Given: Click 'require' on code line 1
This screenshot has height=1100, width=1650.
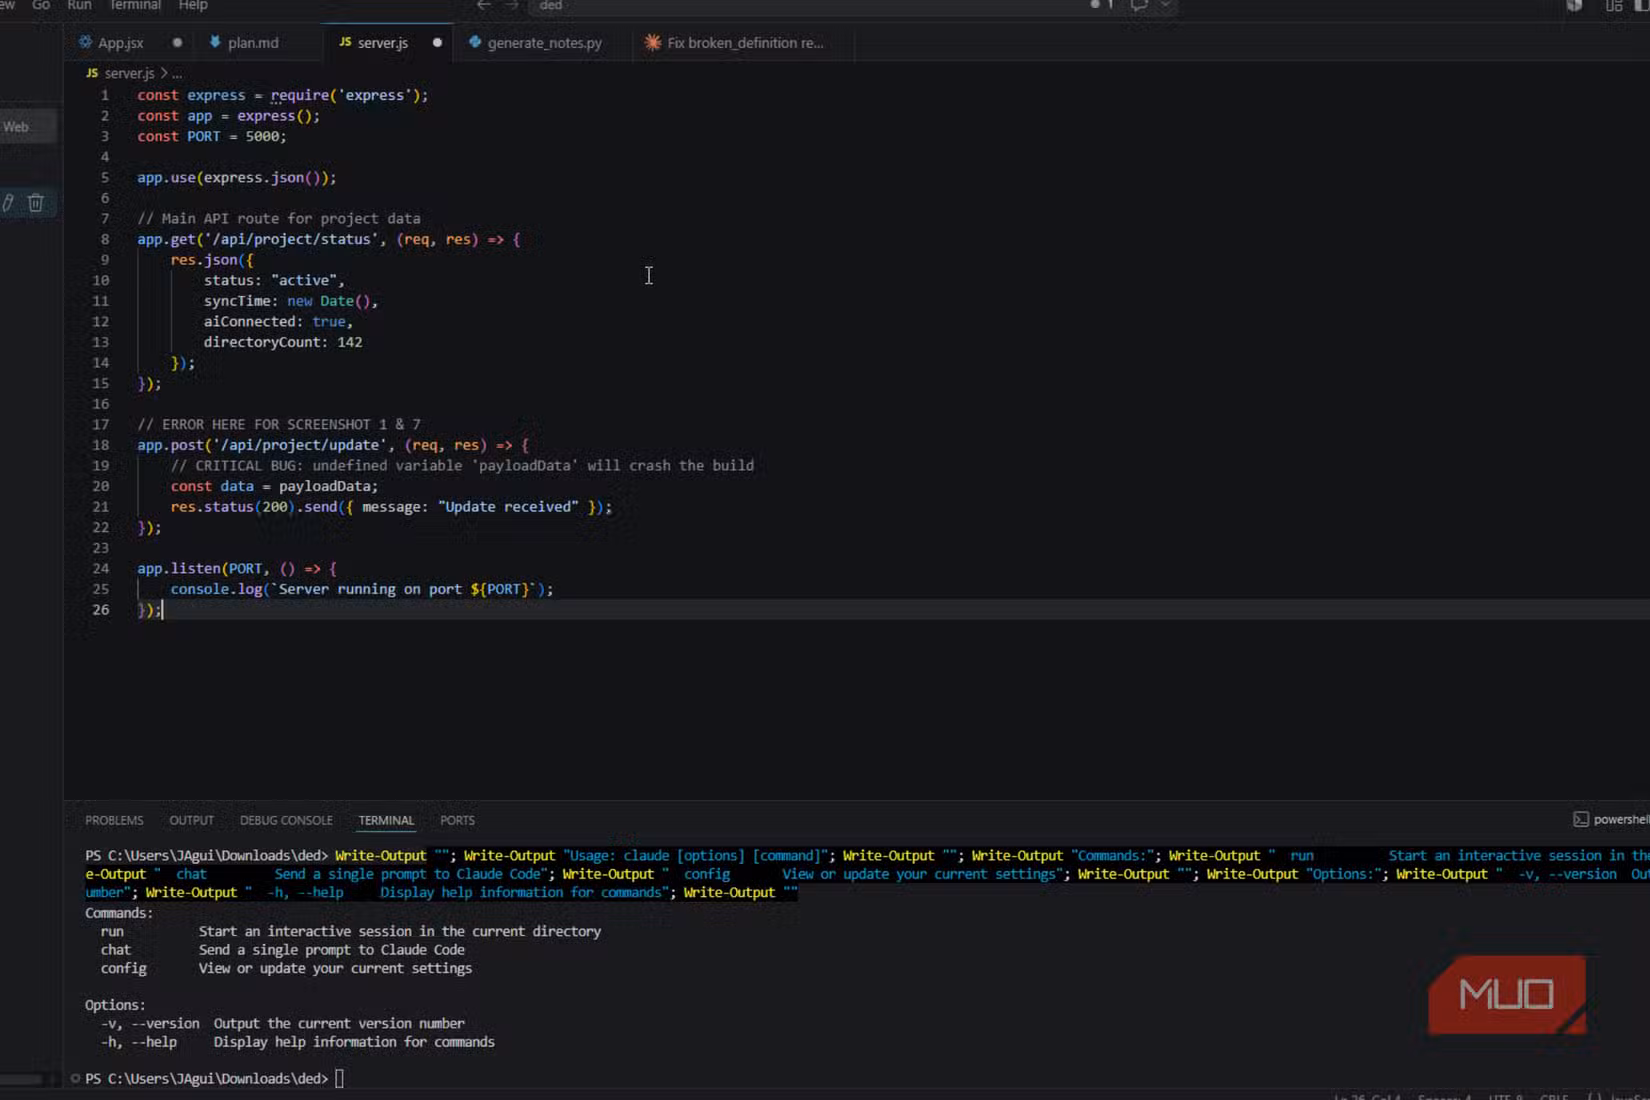Looking at the screenshot, I should tap(299, 95).
